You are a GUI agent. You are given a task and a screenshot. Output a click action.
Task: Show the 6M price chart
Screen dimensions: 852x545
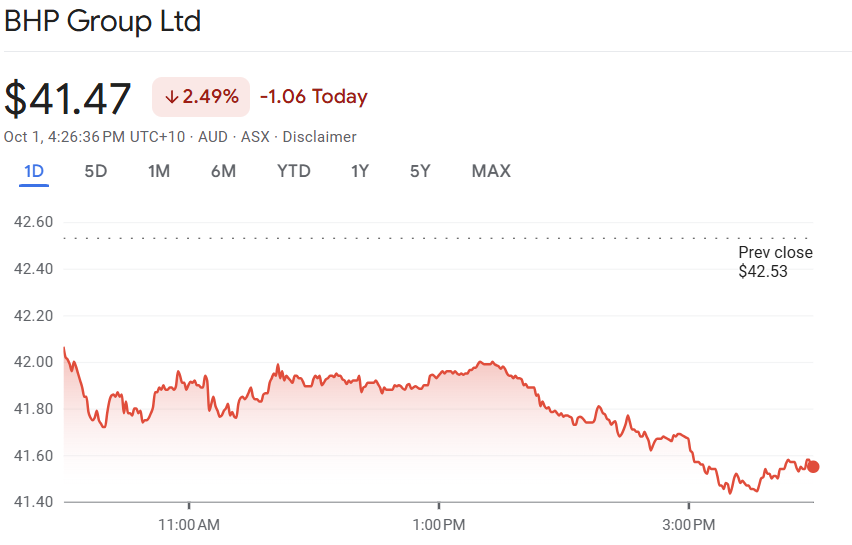223,171
